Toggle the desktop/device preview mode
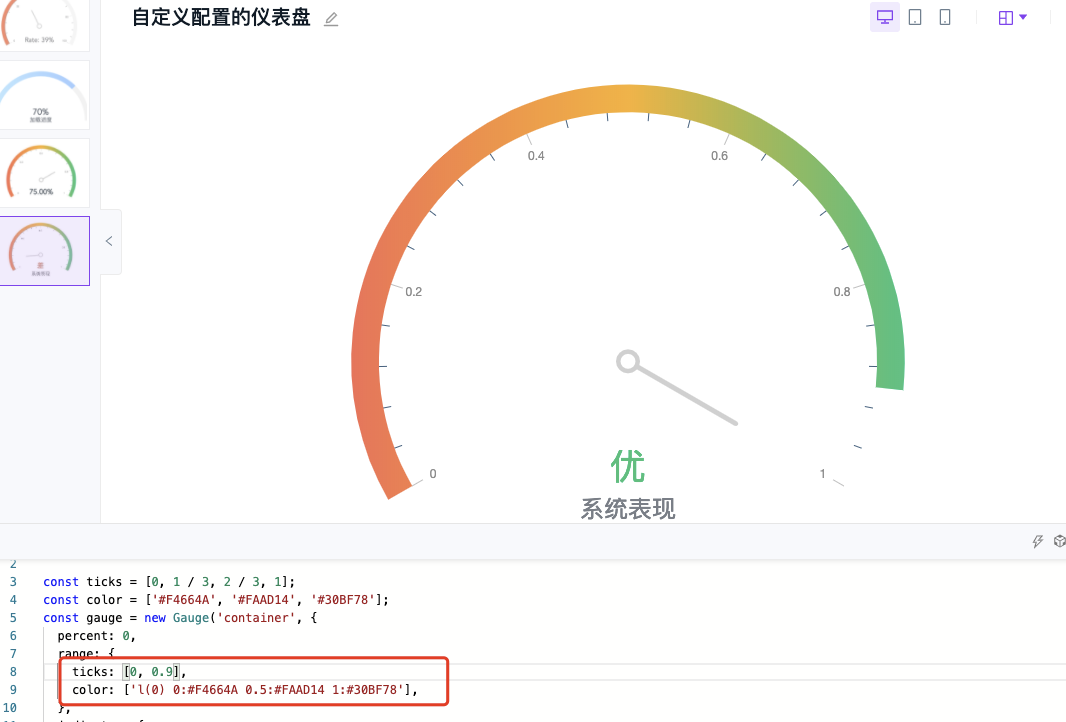This screenshot has height=722, width=1066. coord(884,17)
